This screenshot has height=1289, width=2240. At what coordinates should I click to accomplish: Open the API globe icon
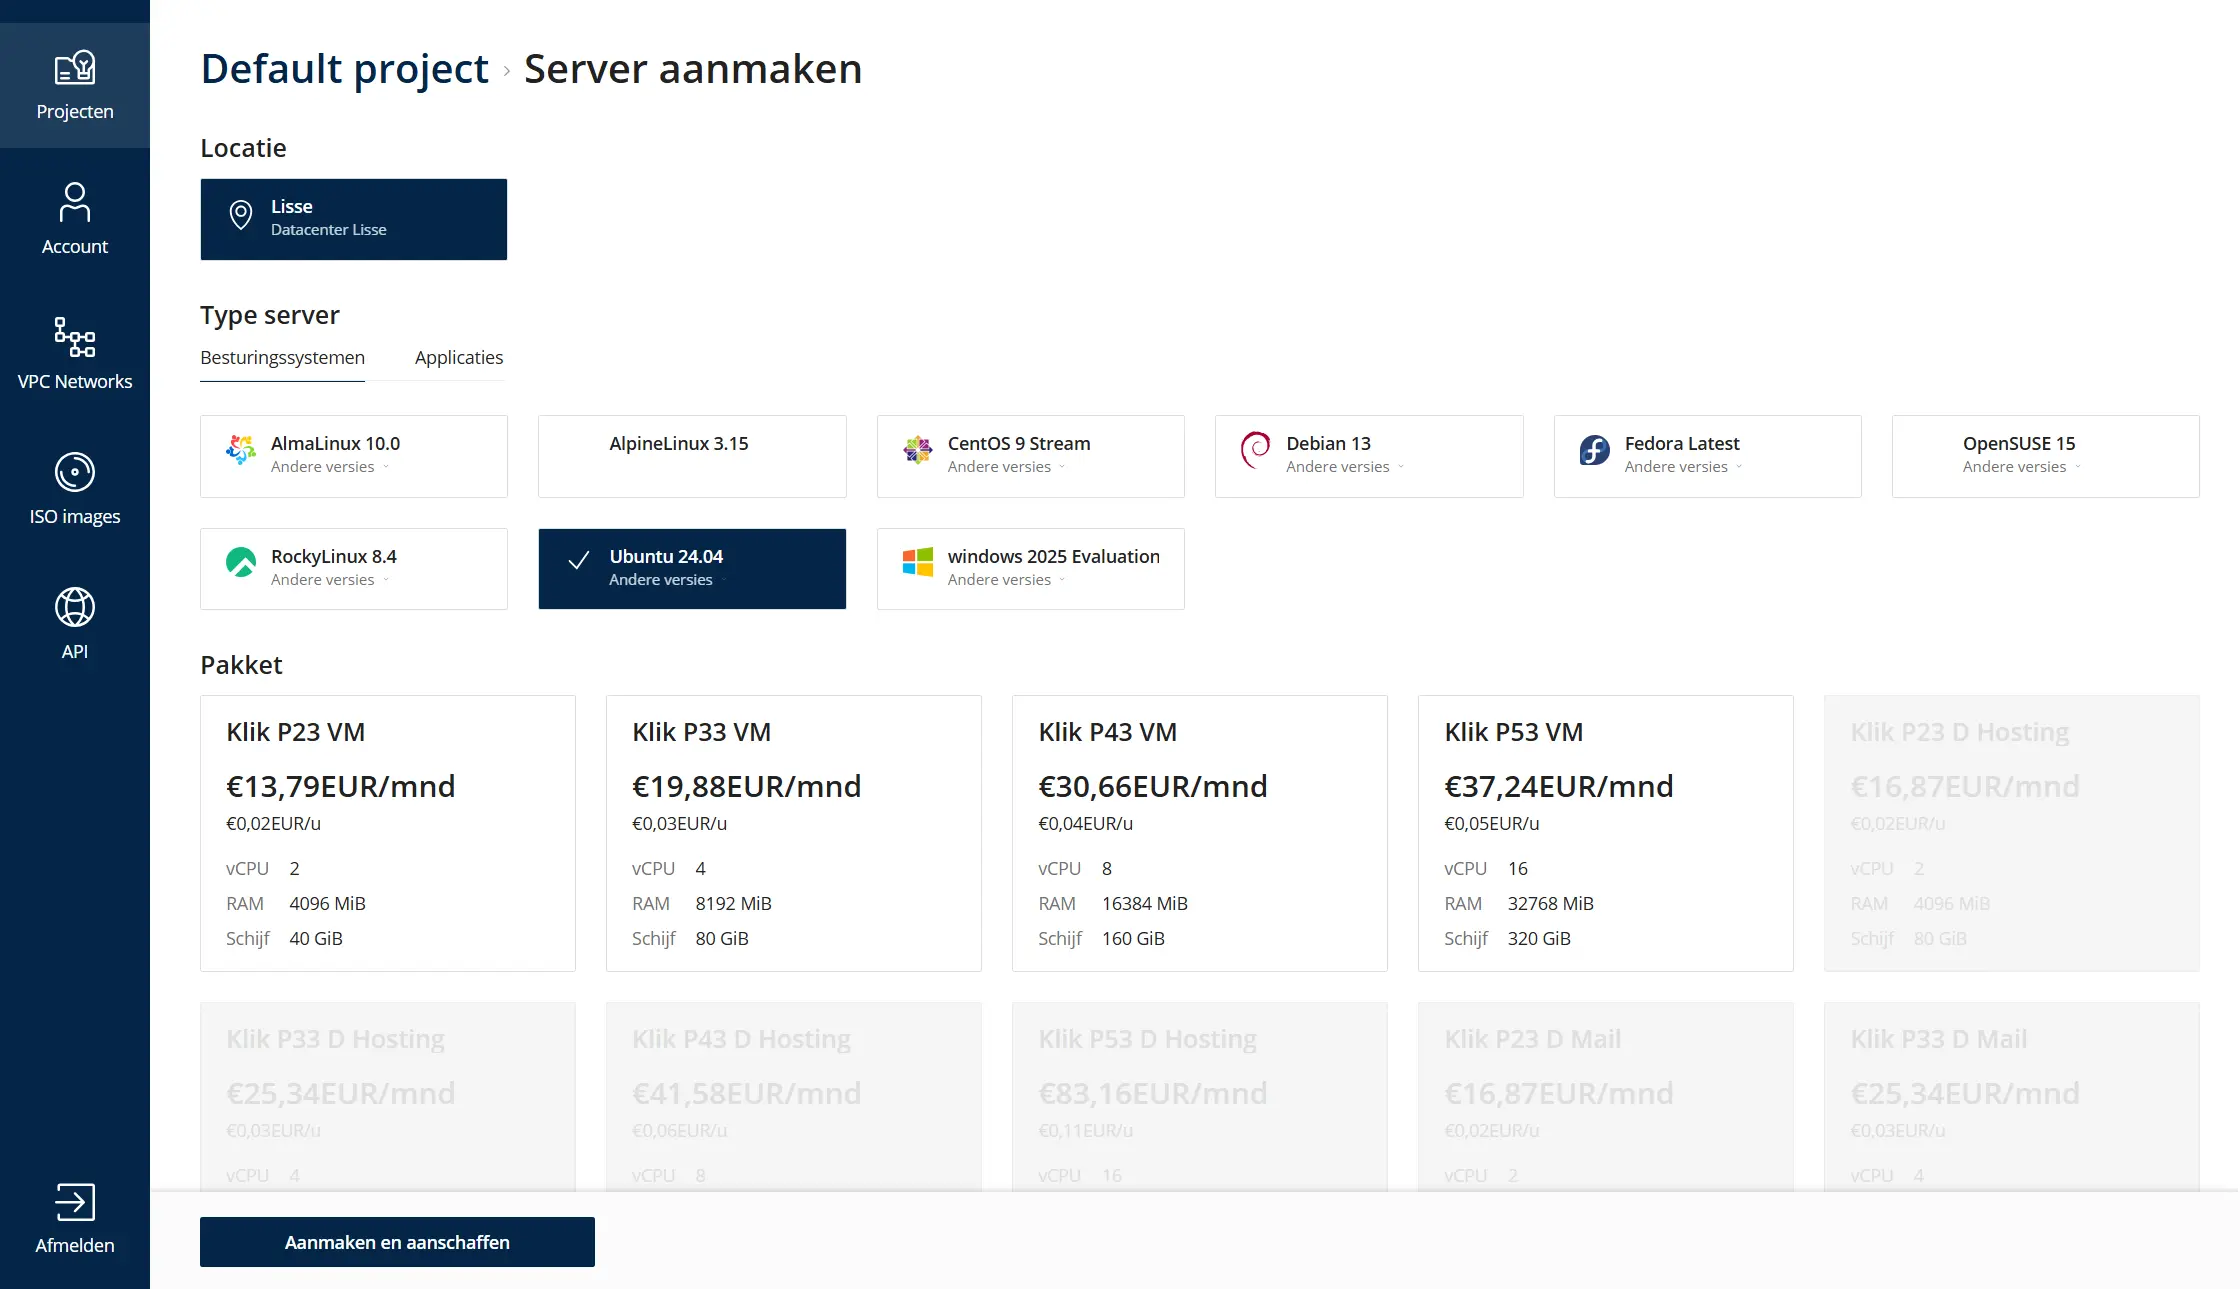click(75, 607)
